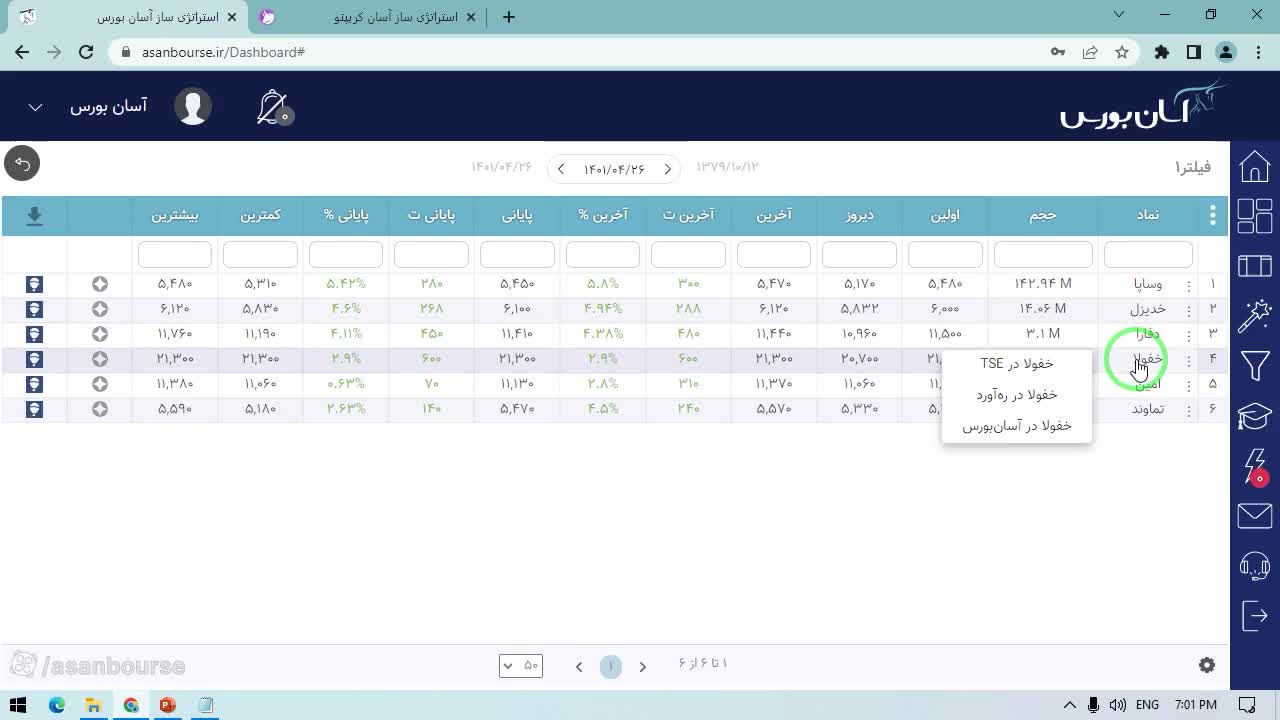Select خفولا در ره‌آورد menu entry
This screenshot has height=720, width=1280.
point(1016,394)
